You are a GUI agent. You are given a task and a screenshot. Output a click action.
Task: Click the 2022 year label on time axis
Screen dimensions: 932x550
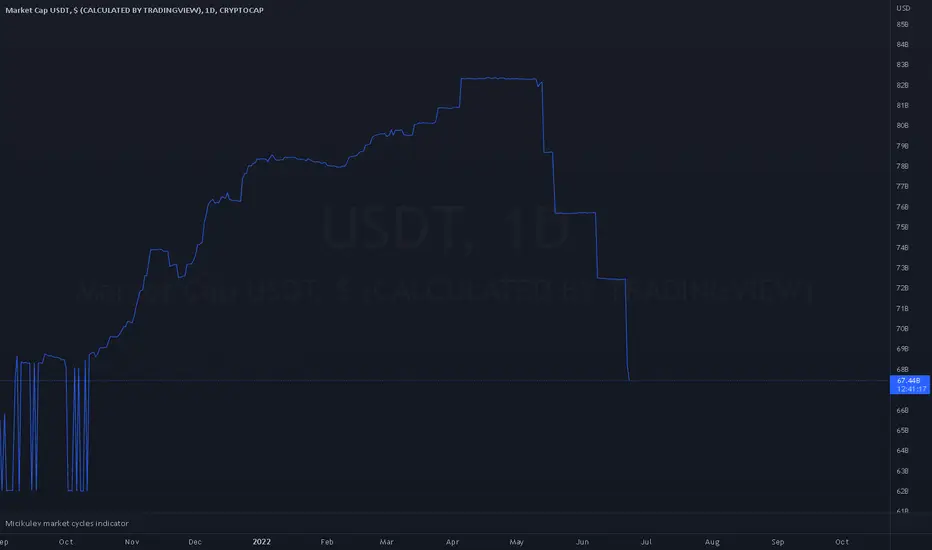[x=262, y=542]
